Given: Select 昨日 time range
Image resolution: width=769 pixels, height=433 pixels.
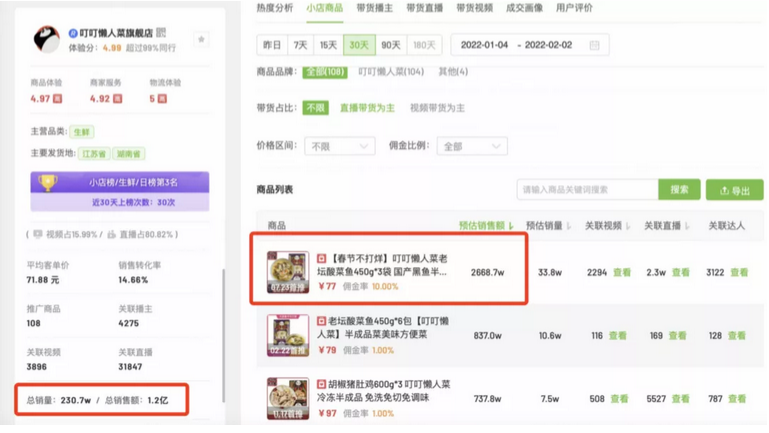Looking at the screenshot, I should pos(272,45).
